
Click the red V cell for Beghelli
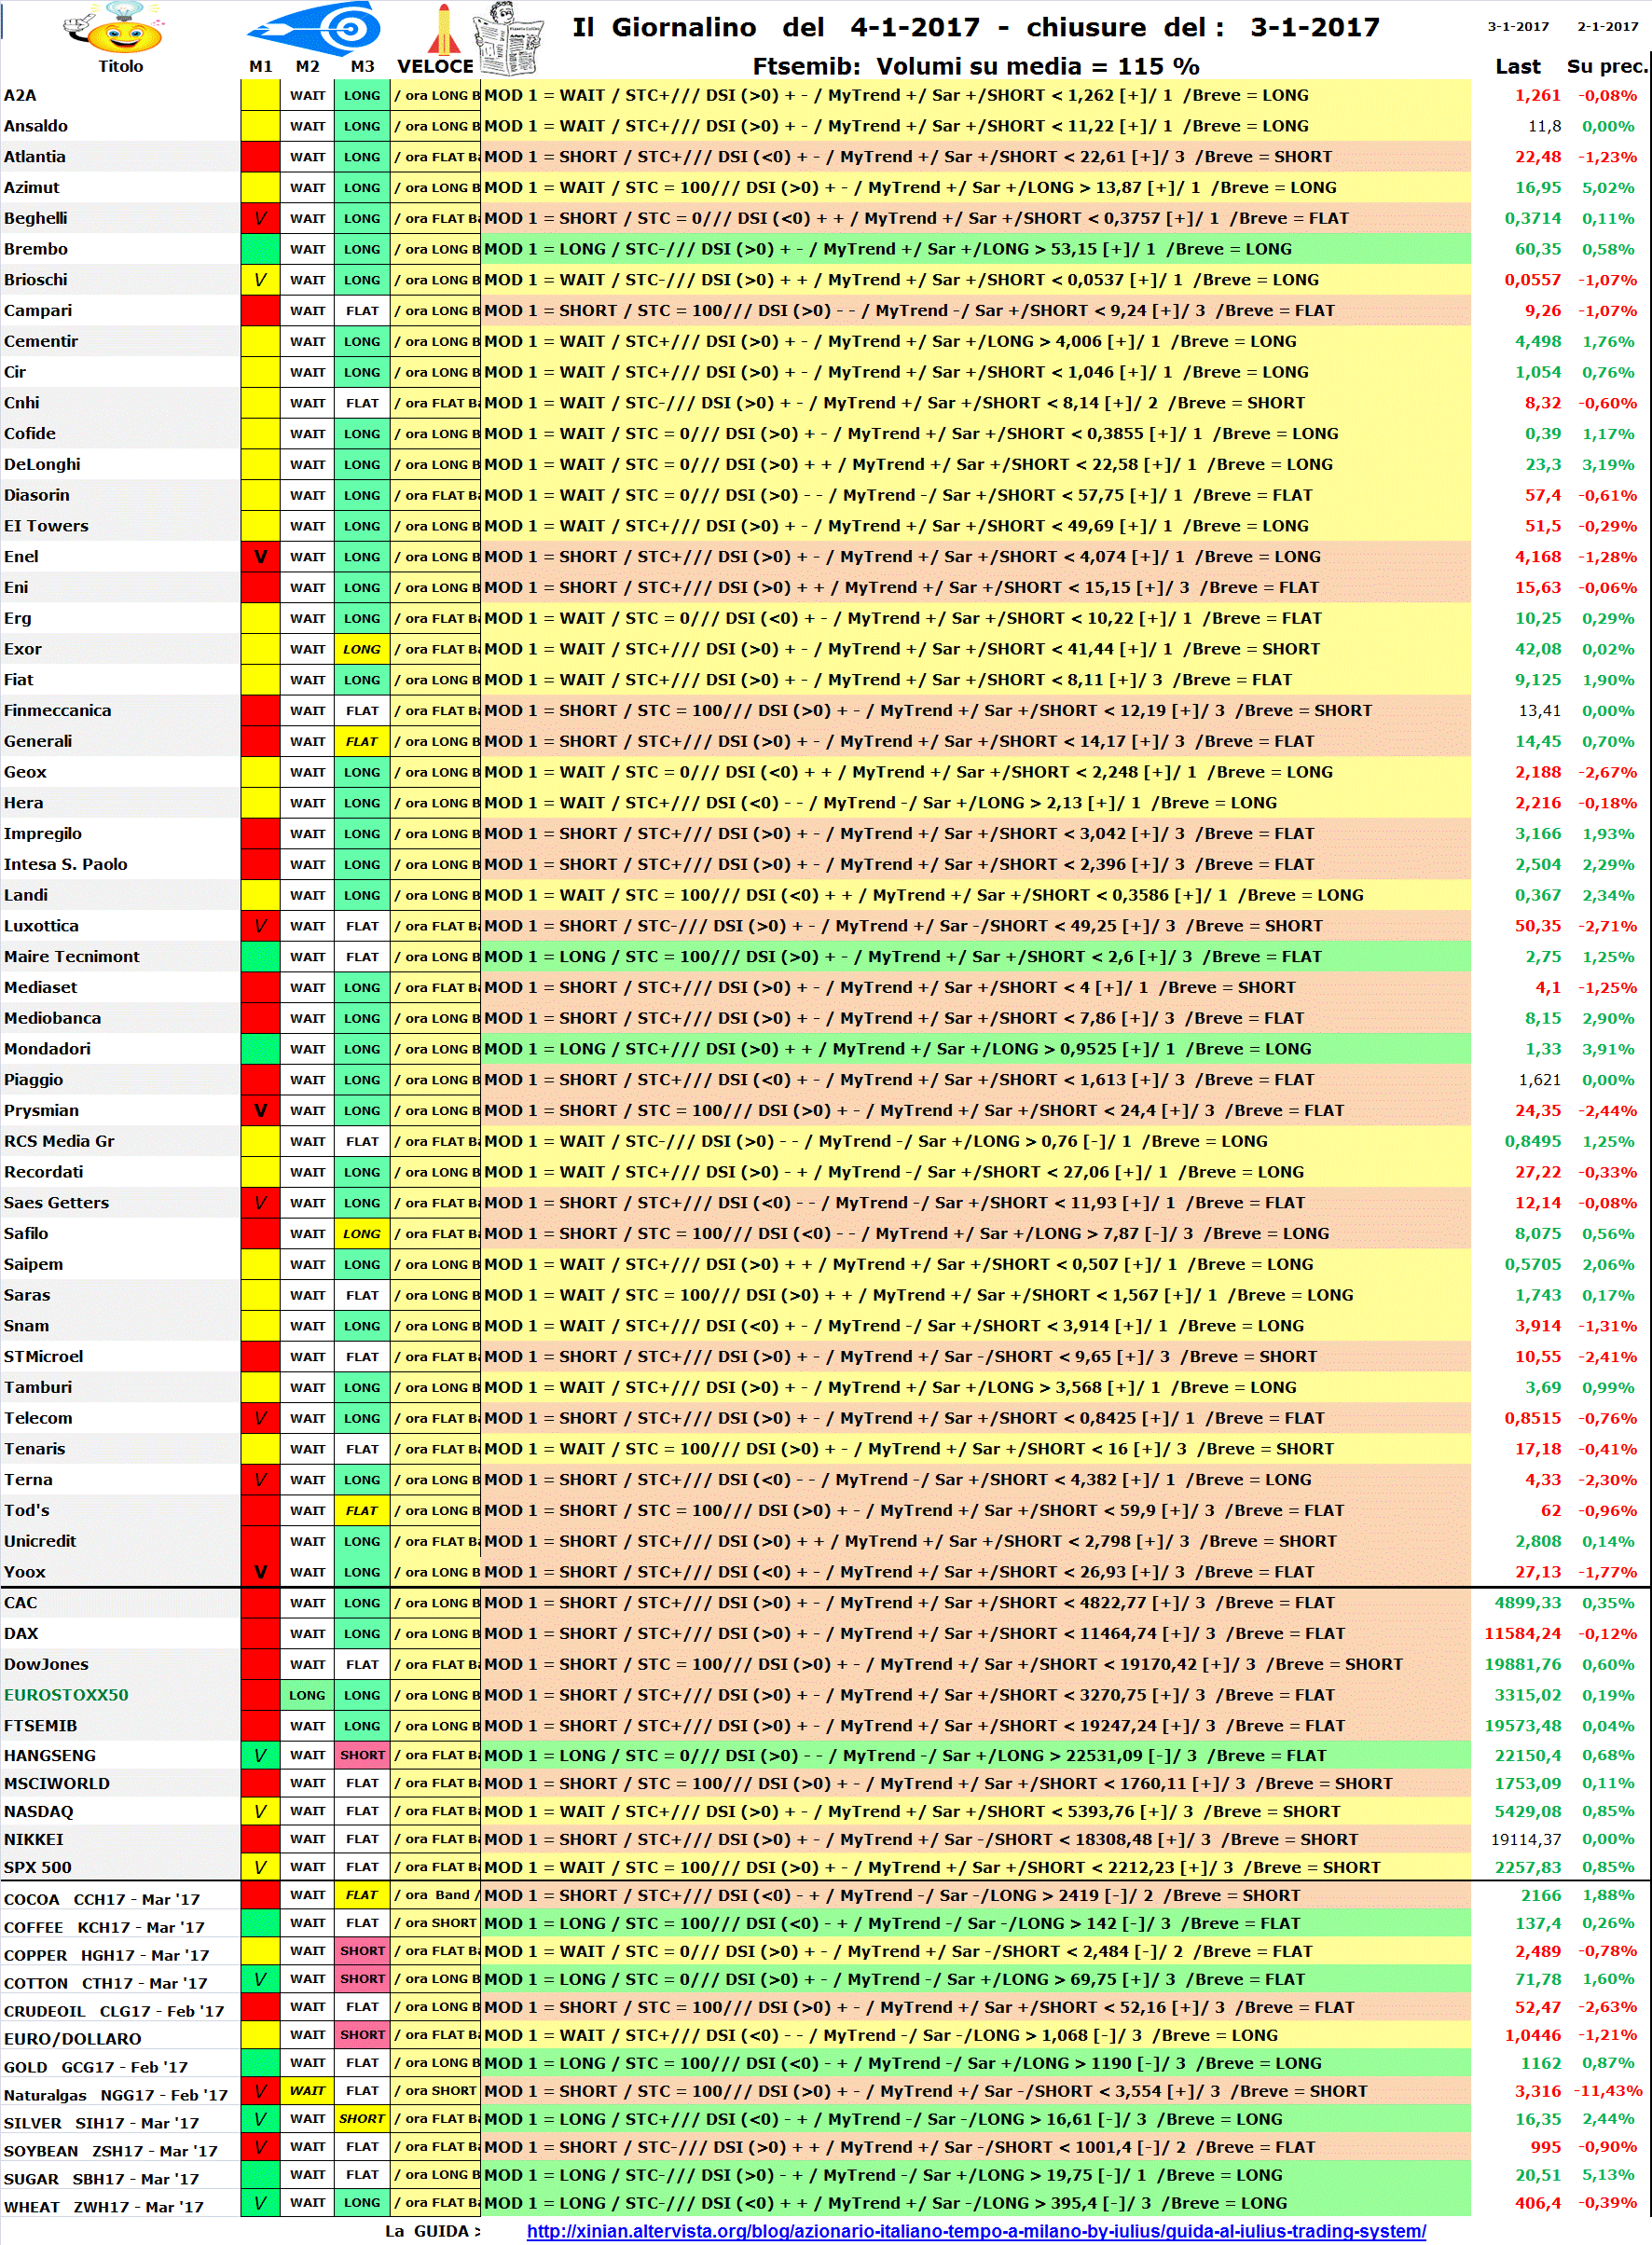(260, 218)
